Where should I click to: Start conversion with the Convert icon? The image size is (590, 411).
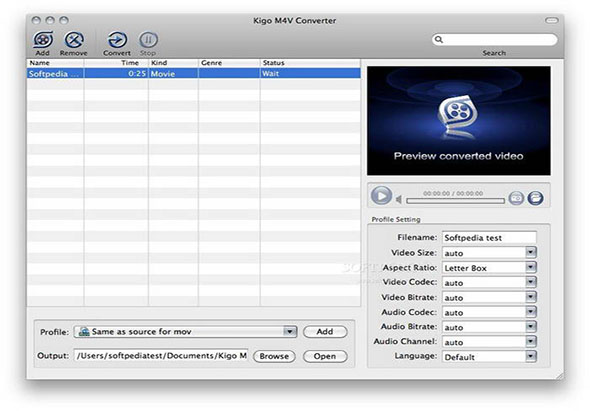[117, 40]
